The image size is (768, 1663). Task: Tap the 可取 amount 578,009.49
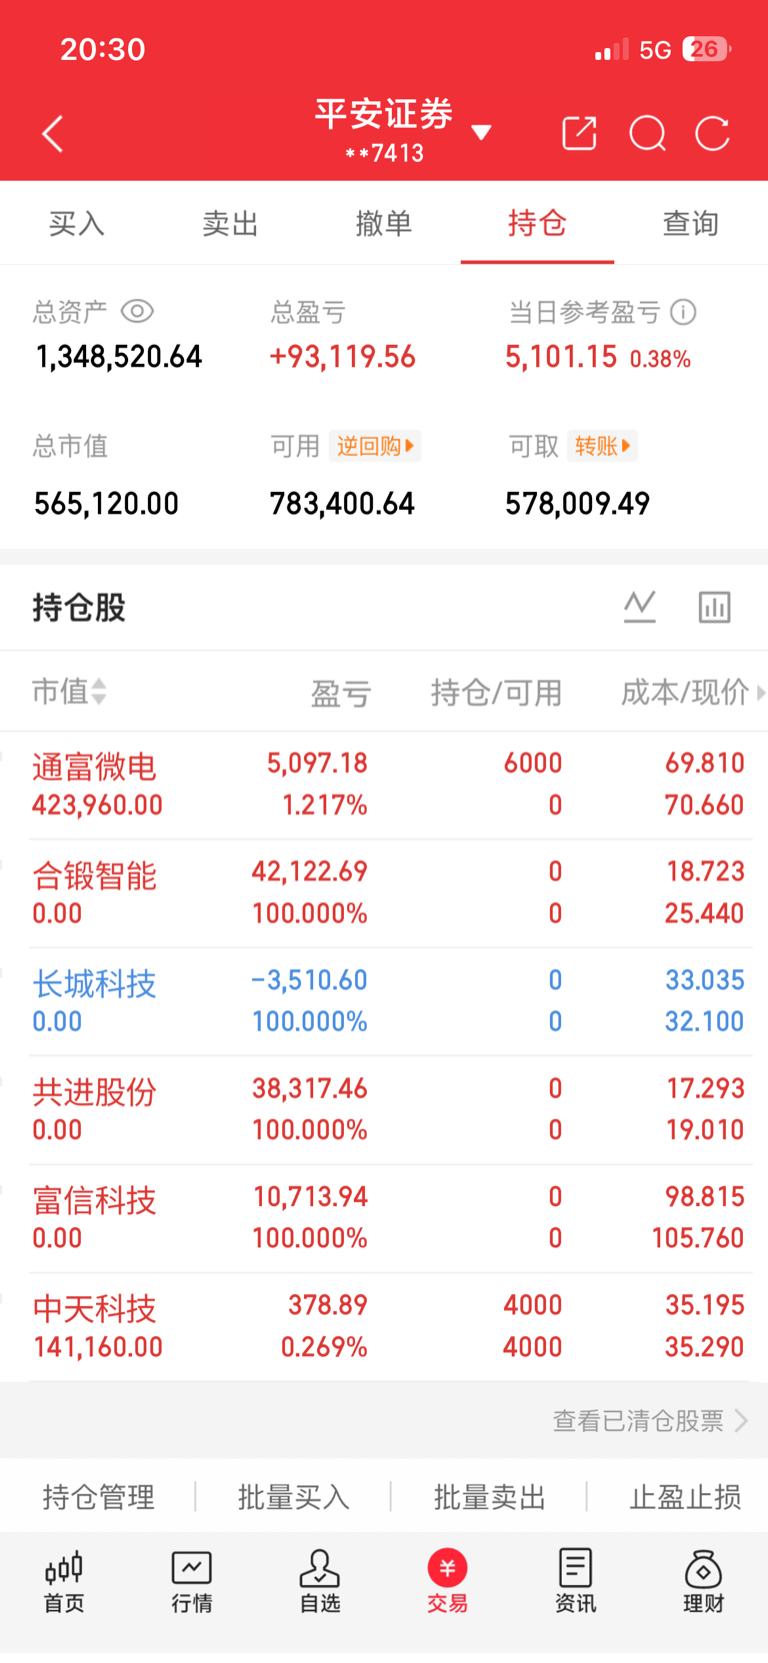(x=577, y=503)
